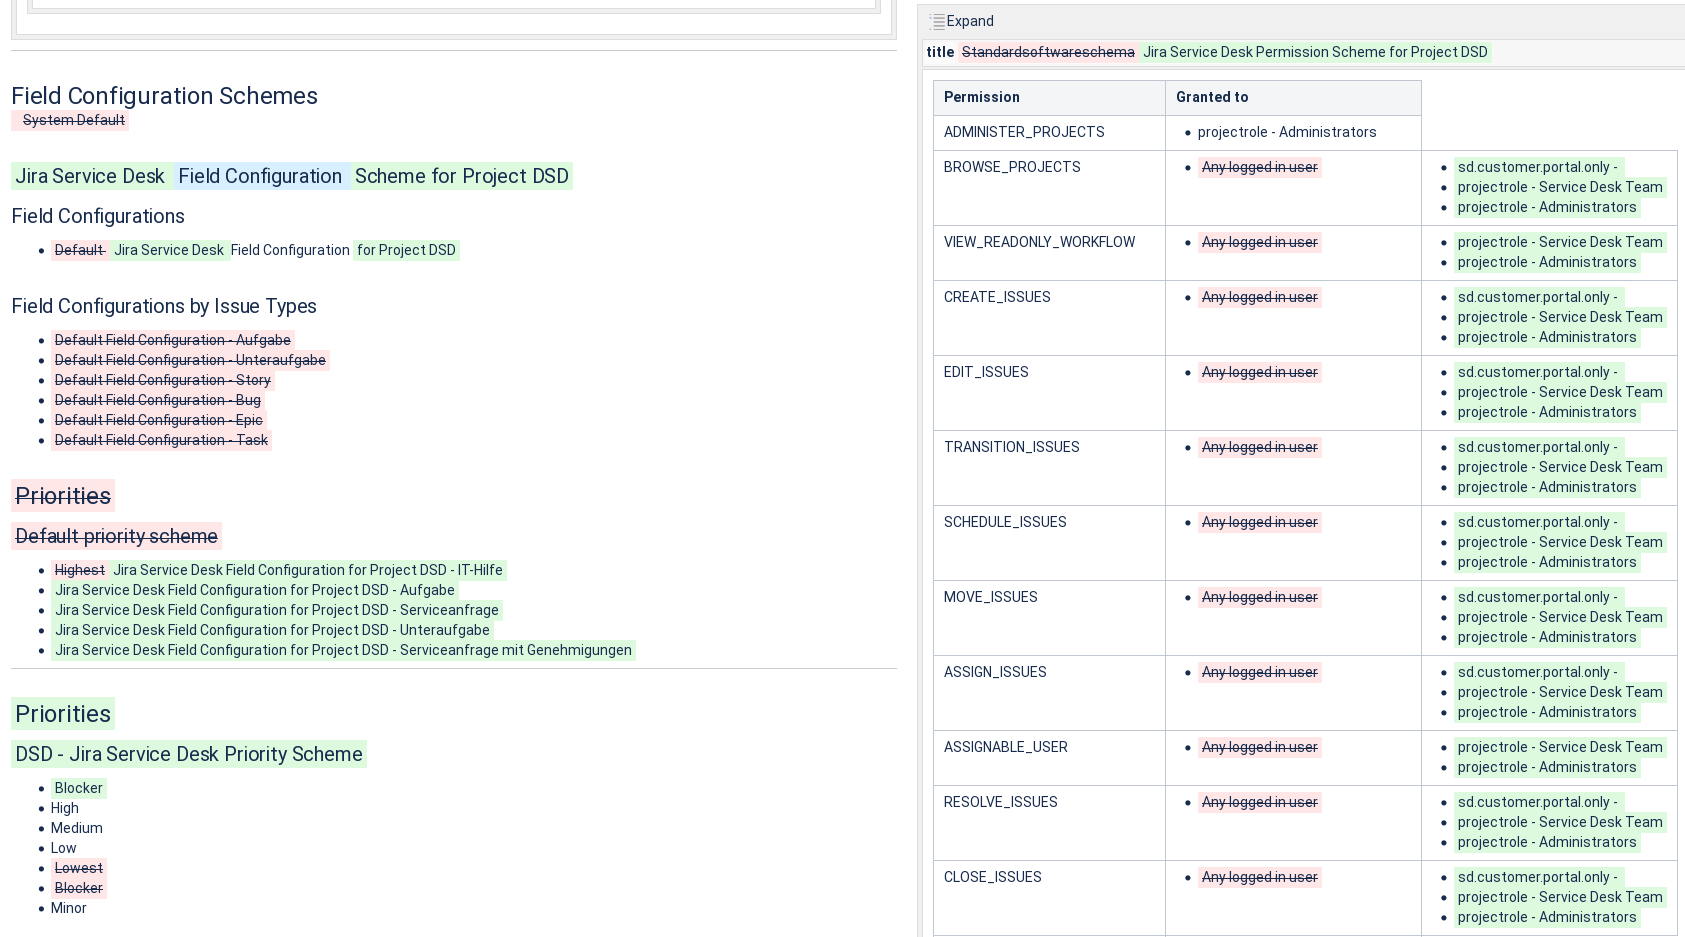Click 'sd.customer.portal.only' in CREATE_ISSUES row
The height and width of the screenshot is (937, 1685).
coord(1537,297)
